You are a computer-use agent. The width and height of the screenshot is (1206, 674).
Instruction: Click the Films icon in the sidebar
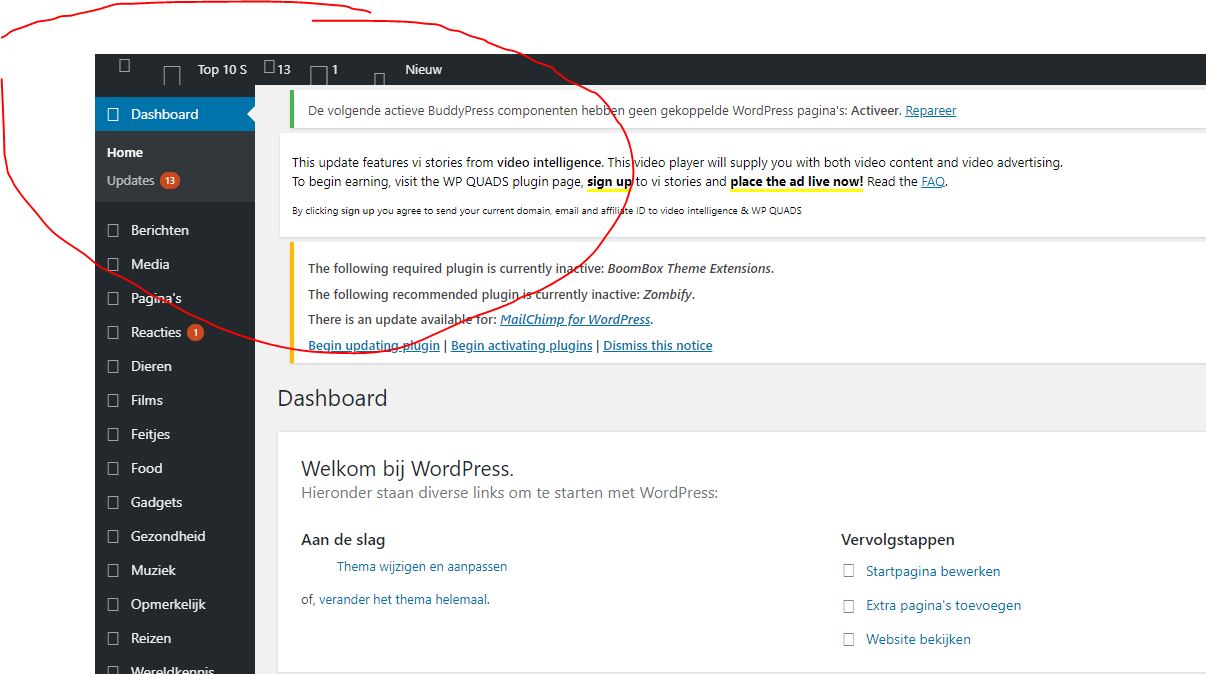pyautogui.click(x=113, y=400)
